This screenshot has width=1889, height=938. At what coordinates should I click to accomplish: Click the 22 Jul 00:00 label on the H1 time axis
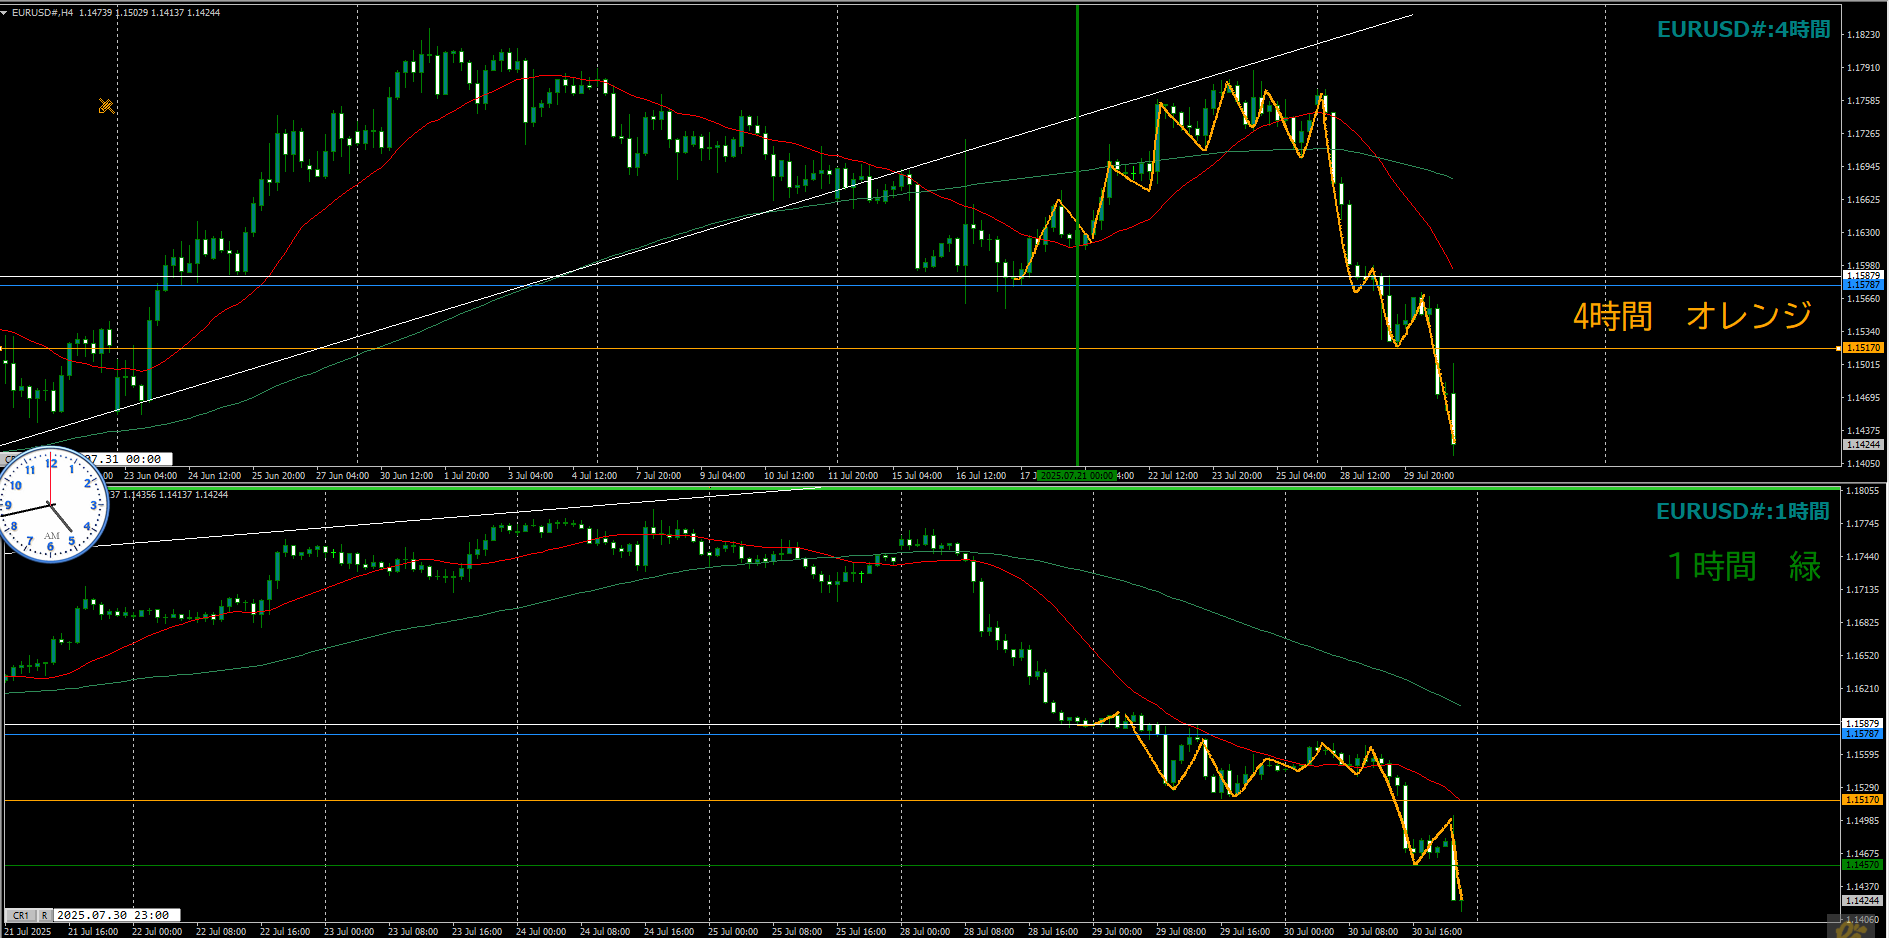pyautogui.click(x=157, y=932)
